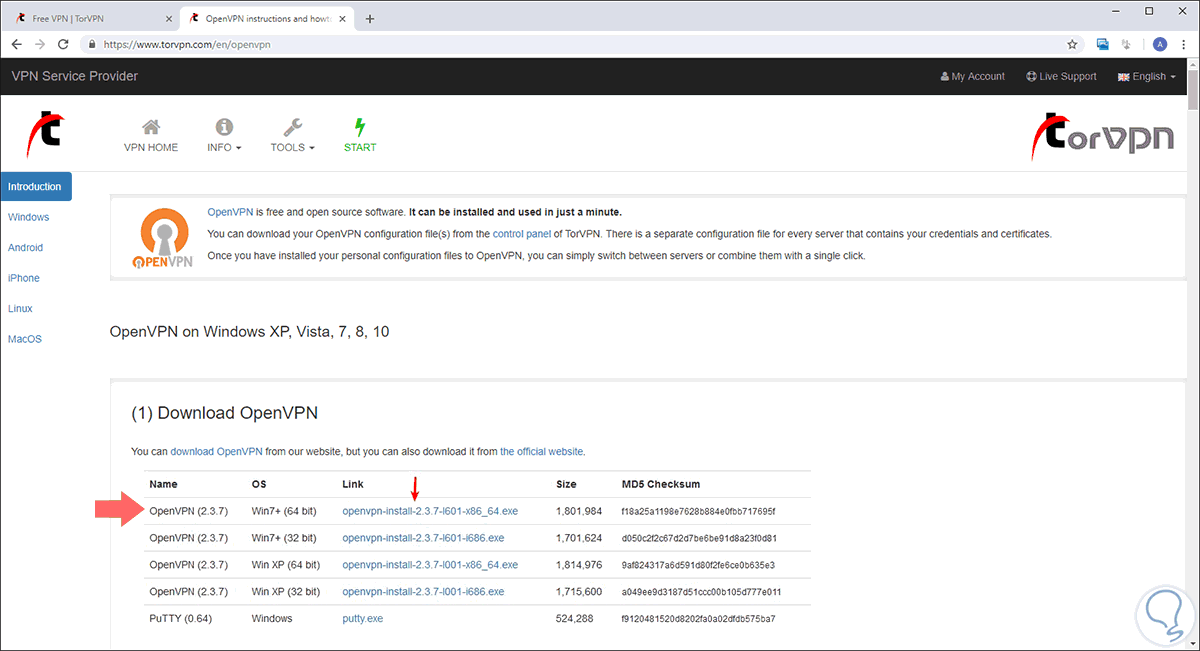Click the UK flag language icon
Viewport: 1200px width, 651px height.
(x=1123, y=77)
